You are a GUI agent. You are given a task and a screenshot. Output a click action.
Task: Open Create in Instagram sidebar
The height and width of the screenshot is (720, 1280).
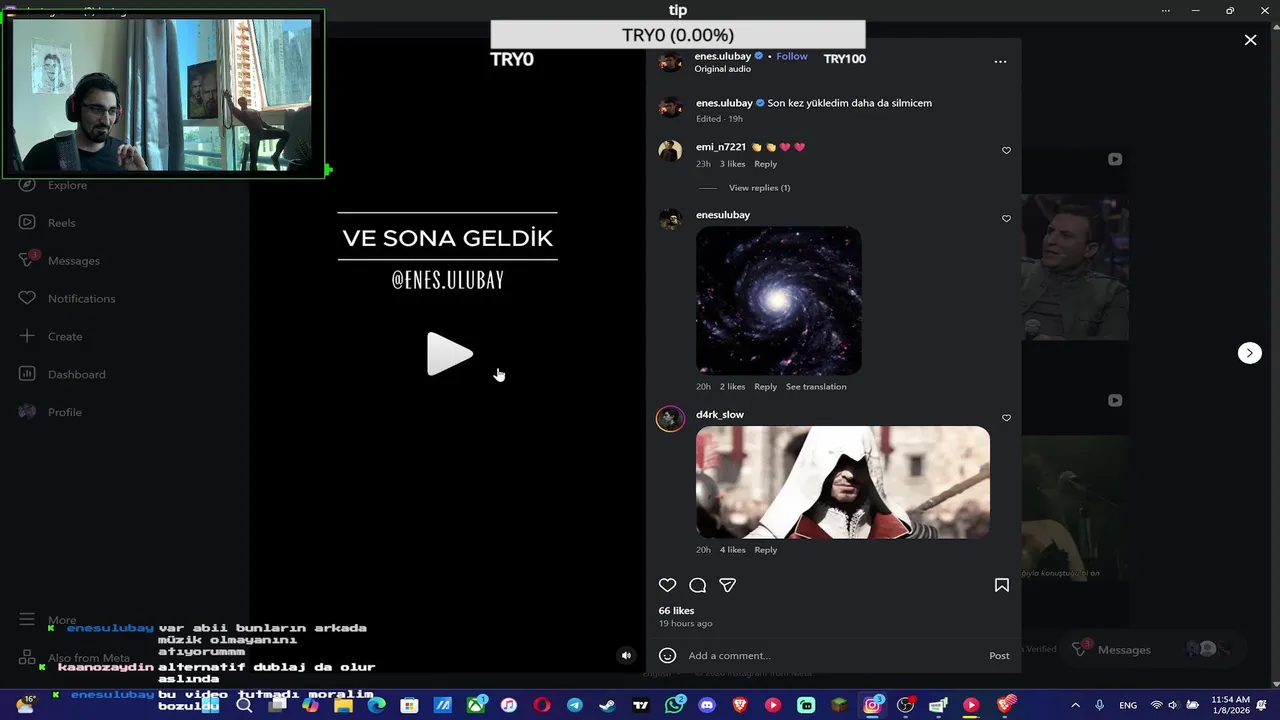click(50, 337)
